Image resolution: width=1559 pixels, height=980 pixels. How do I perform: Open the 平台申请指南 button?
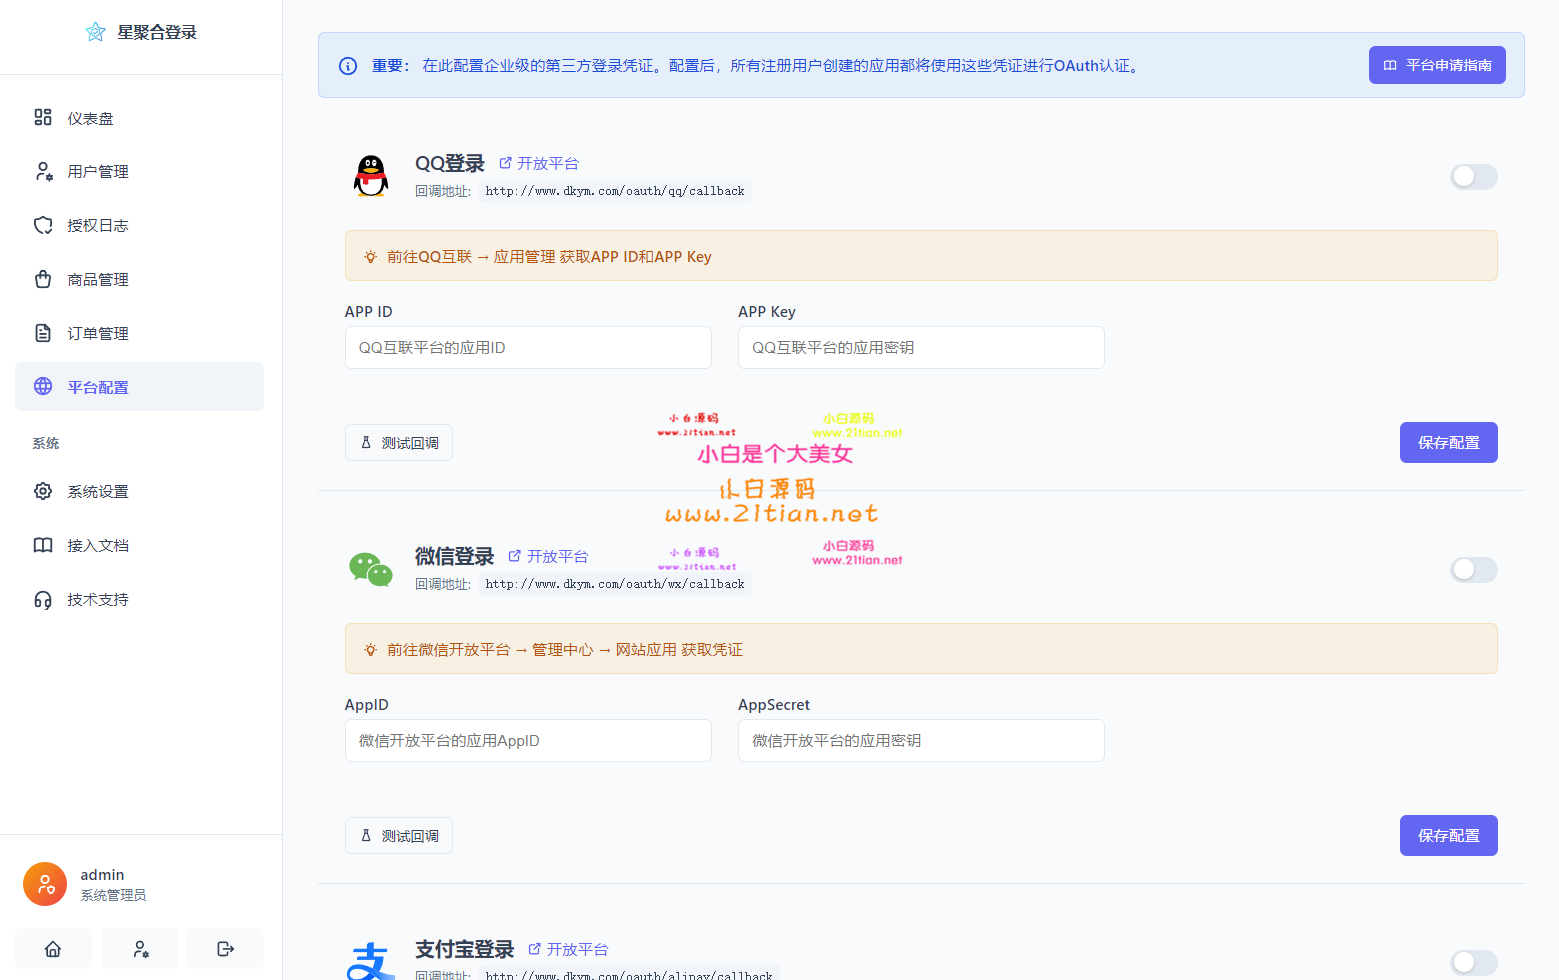1436,65
